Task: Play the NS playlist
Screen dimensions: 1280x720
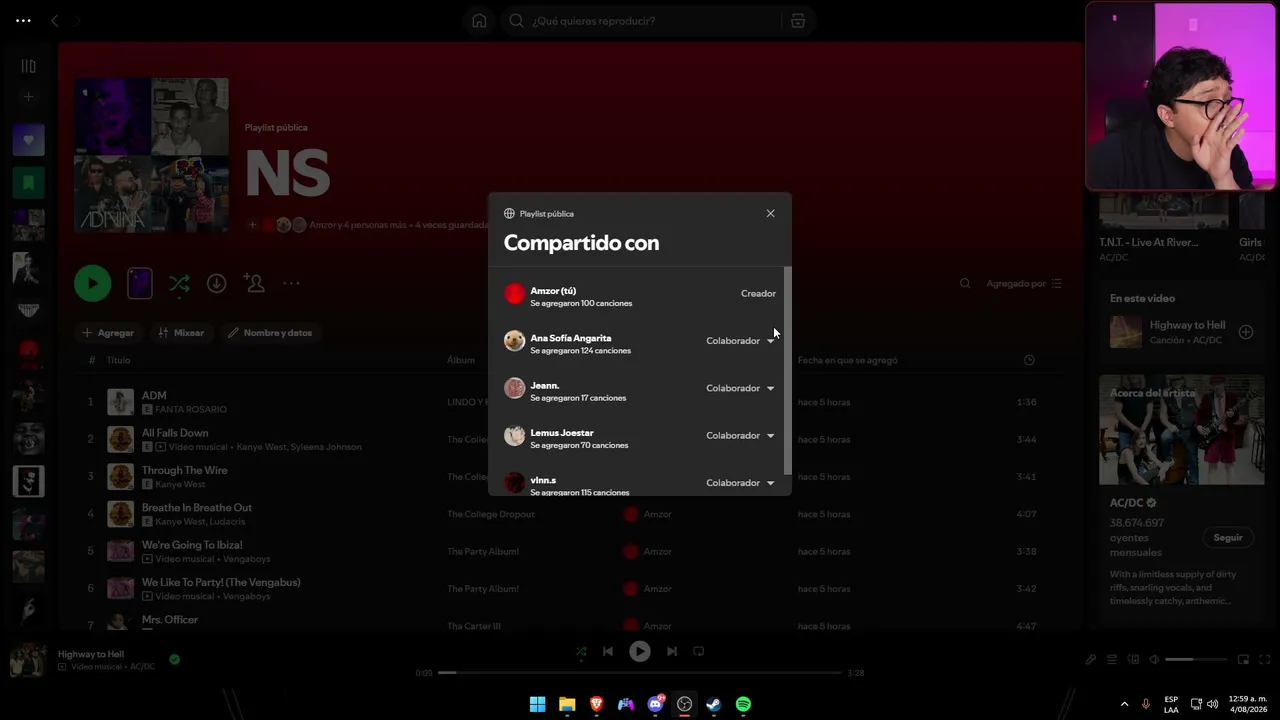Action: pos(92,284)
